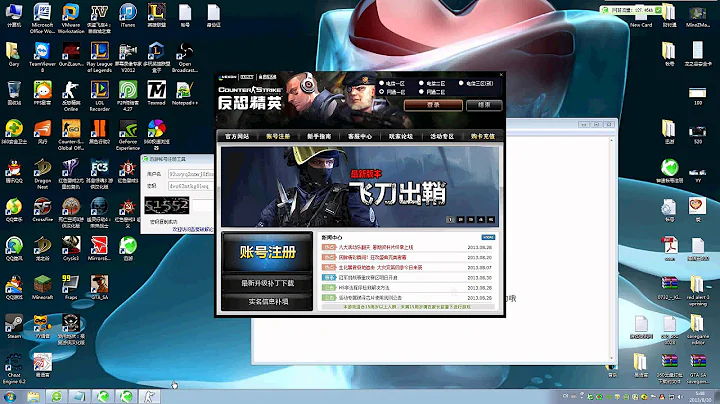Click the background white window's vertical scrollbar
Image resolution: width=720 pixels, height=404 pixels.
click(x=611, y=249)
